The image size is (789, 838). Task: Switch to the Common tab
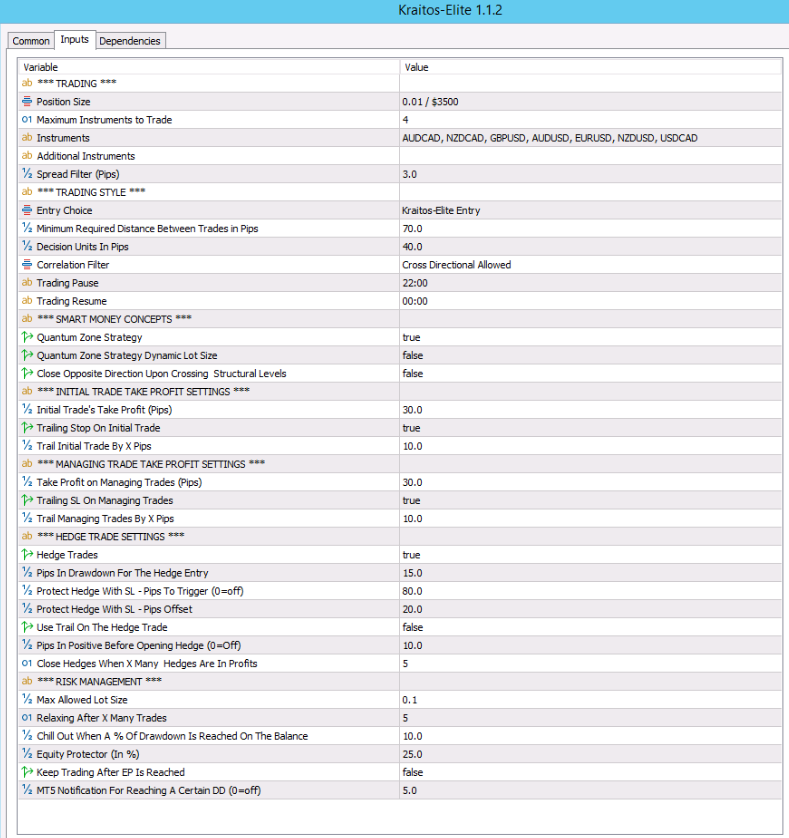tap(30, 41)
